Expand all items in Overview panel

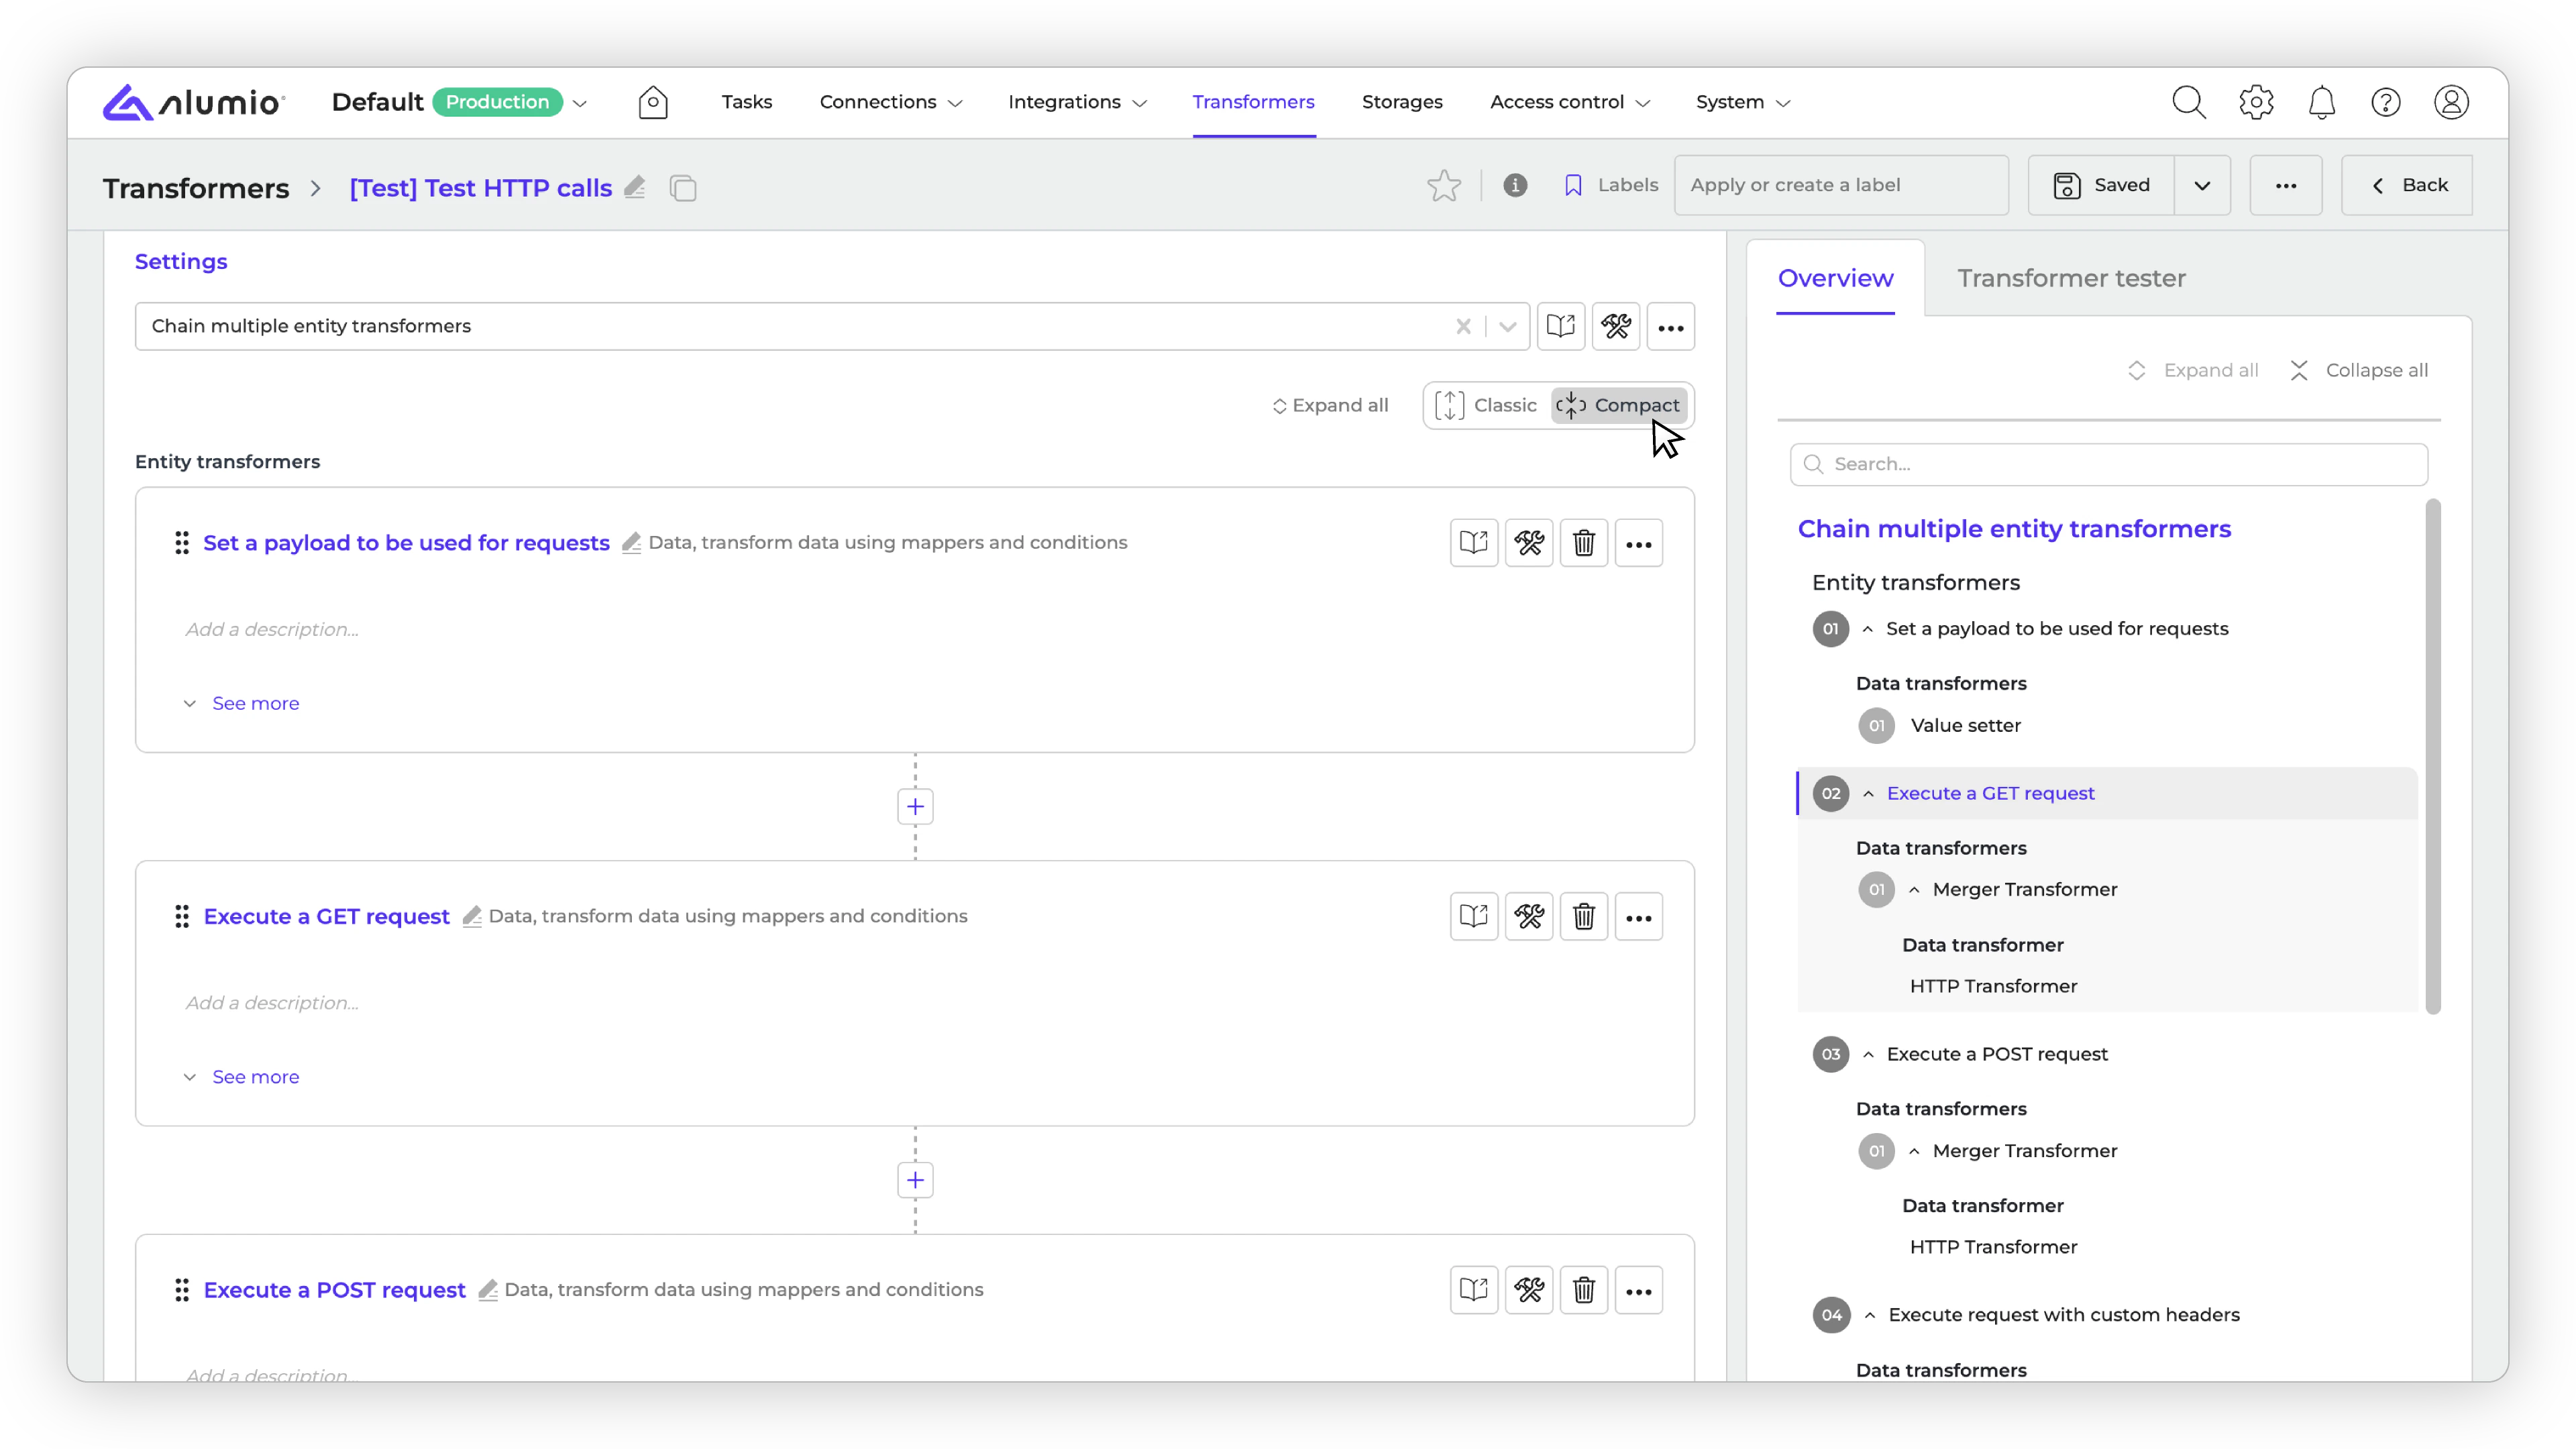tap(2193, 370)
